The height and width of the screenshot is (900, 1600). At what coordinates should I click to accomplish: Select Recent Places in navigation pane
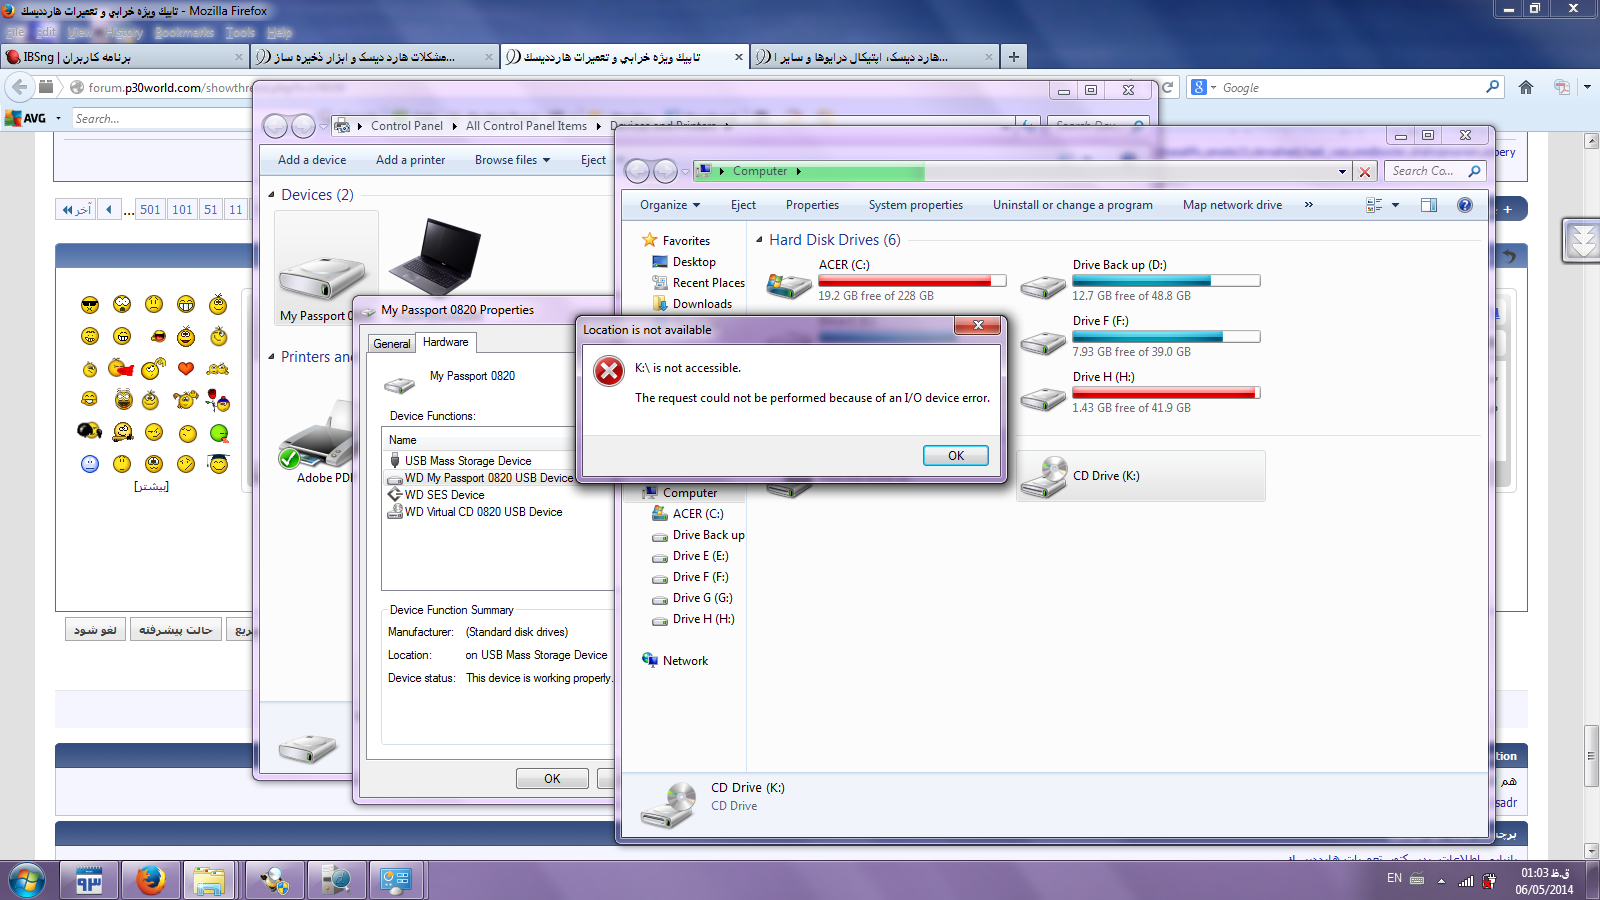708,283
